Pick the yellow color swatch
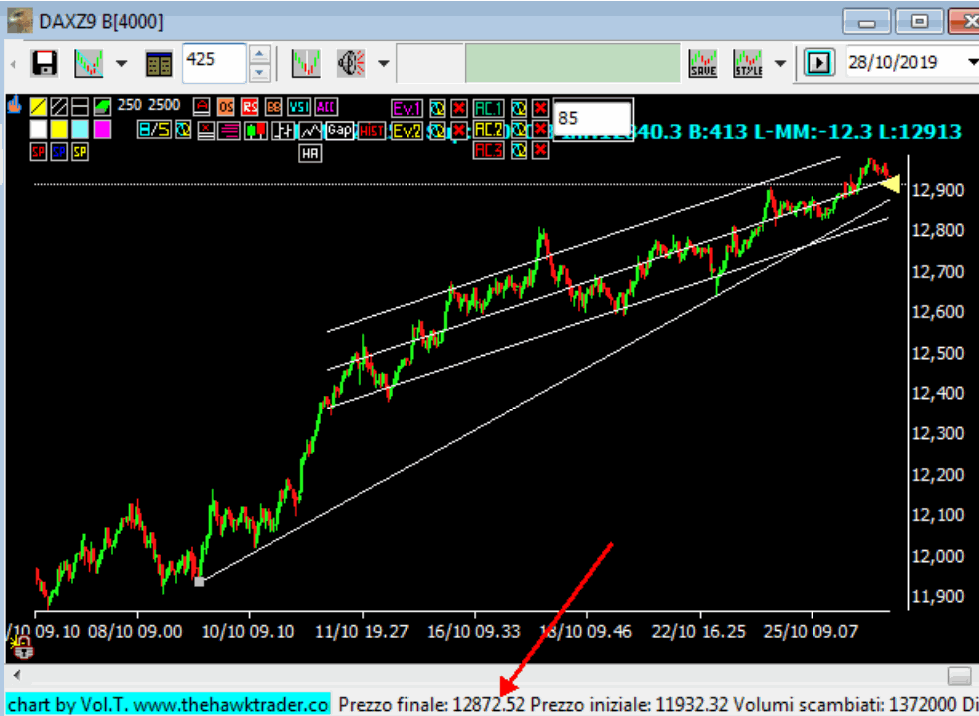The image size is (979, 716). (59, 129)
